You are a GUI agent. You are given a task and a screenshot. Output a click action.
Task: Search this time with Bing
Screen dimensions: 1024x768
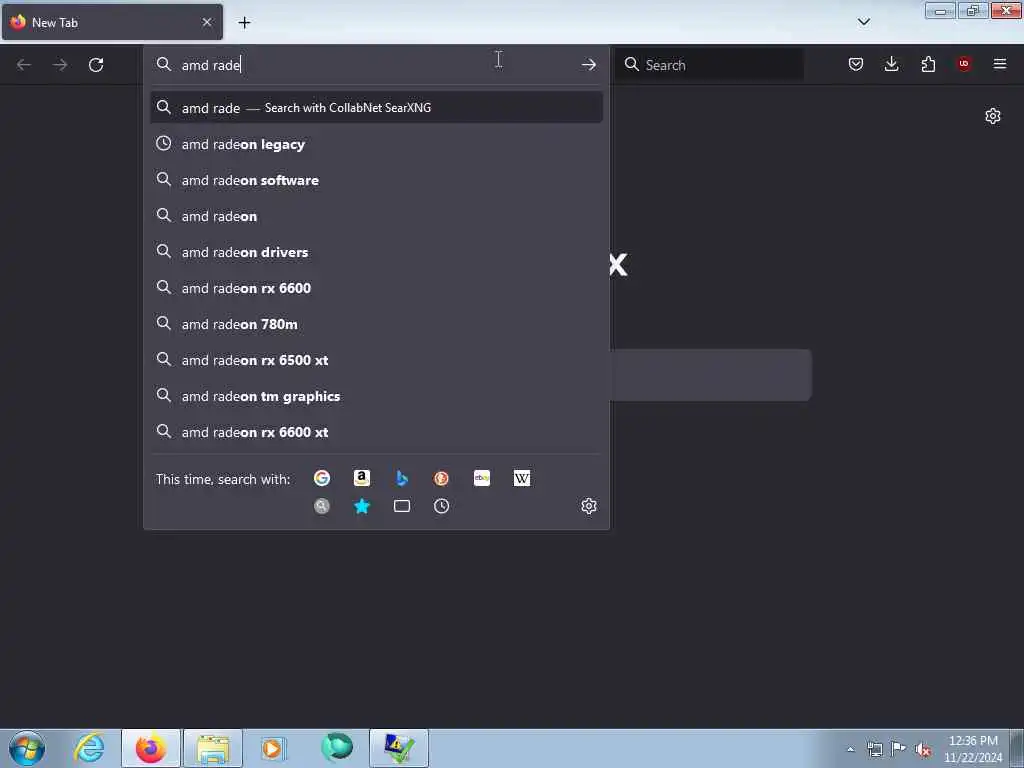[x=402, y=478]
